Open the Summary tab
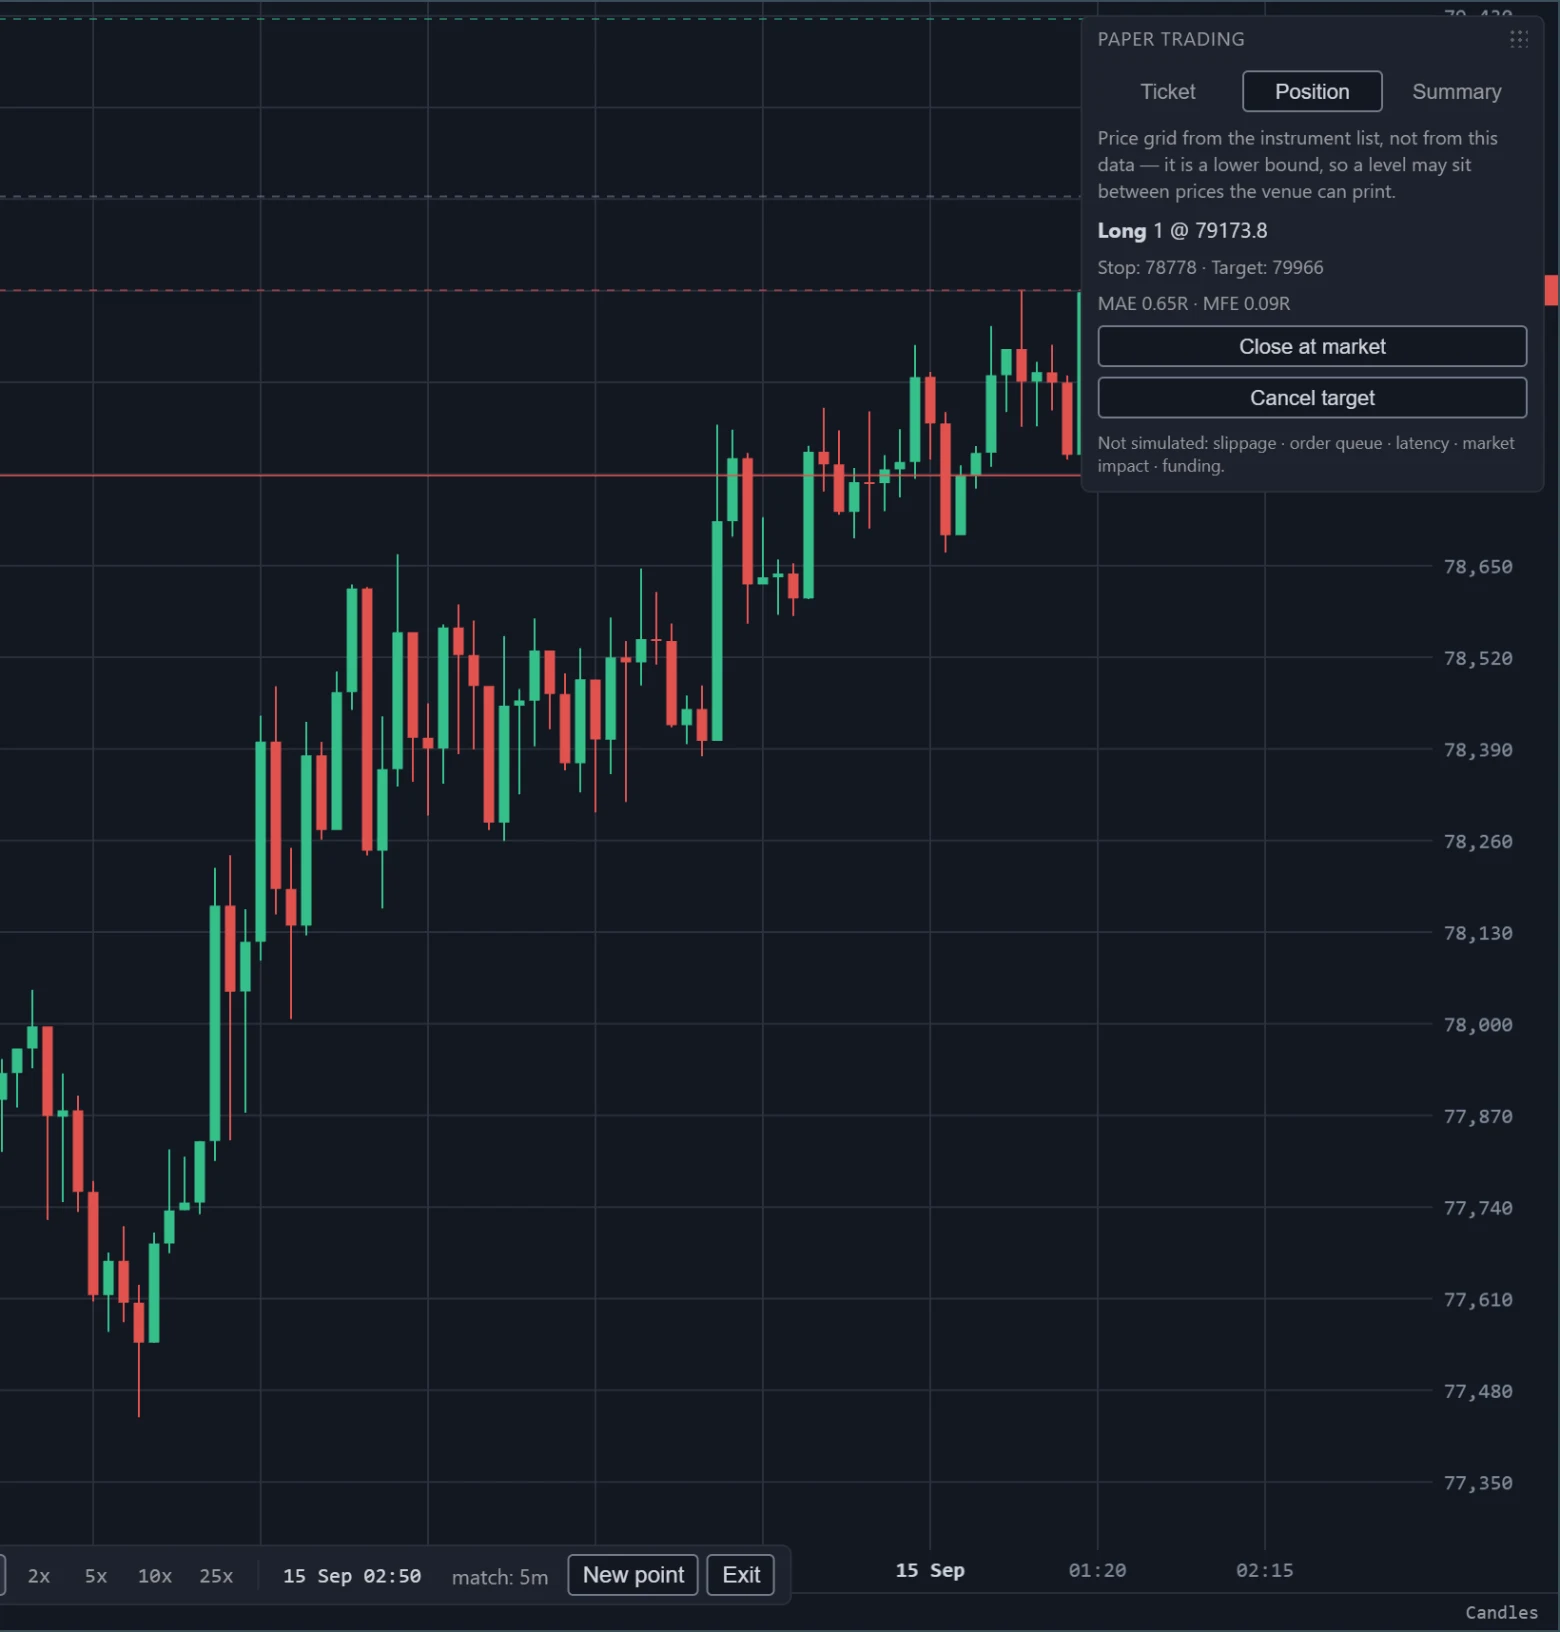Screen dimensions: 1560x1632 (x=1456, y=92)
